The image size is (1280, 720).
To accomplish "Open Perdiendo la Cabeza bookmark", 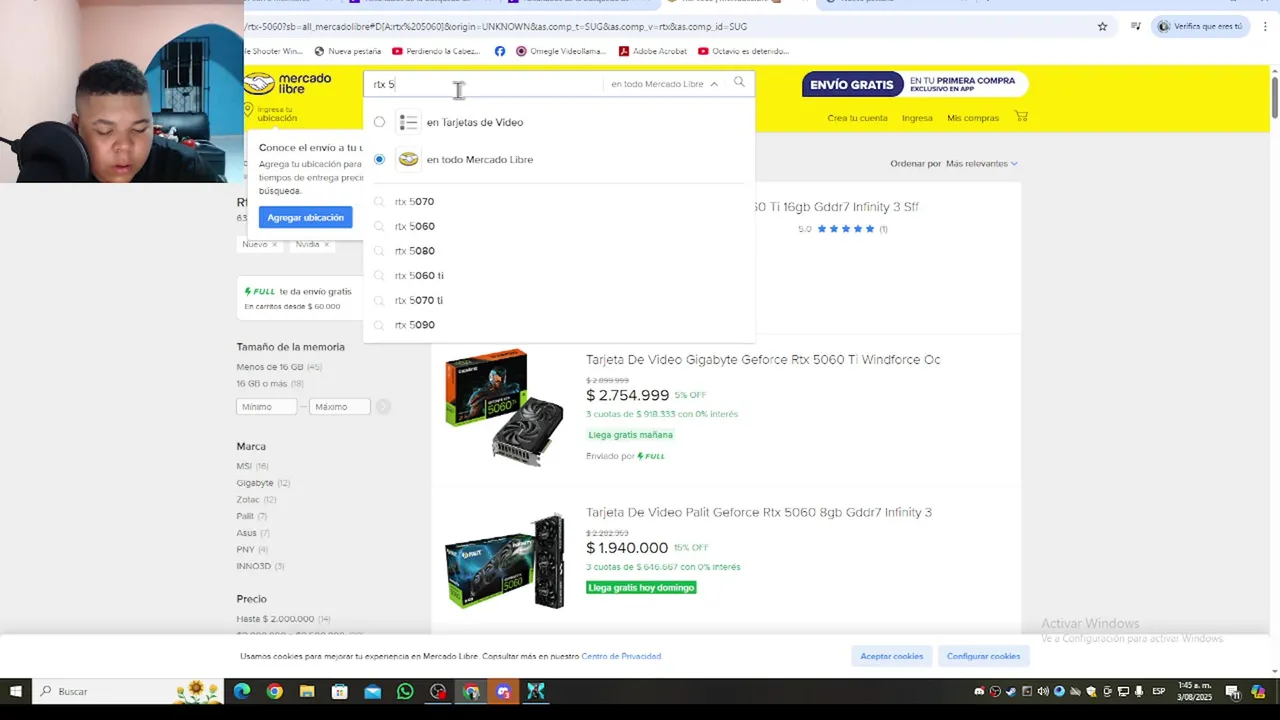I will 436,51.
